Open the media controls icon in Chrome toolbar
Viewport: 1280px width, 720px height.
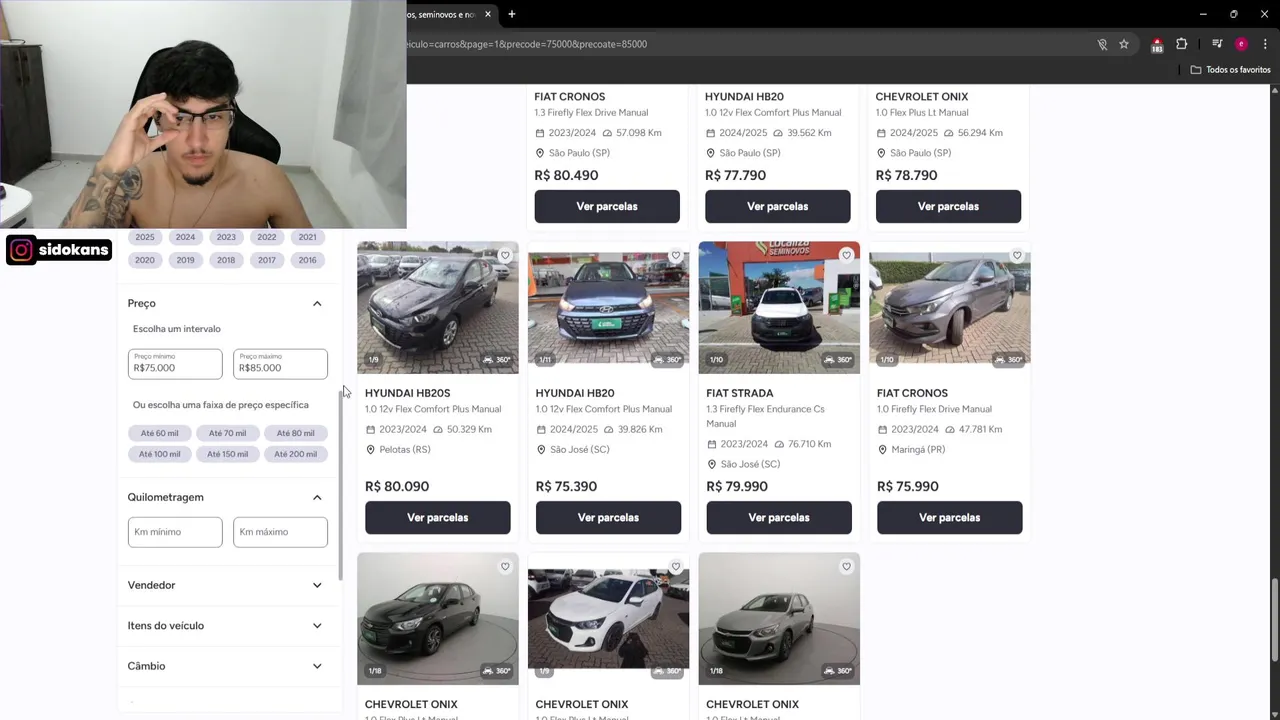pyautogui.click(x=1217, y=44)
